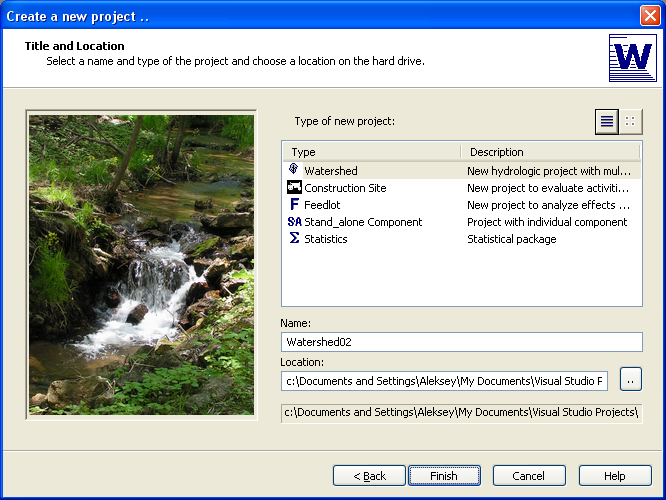666x500 pixels.
Task: Click the 'Type of new project:' label
Action: [344, 121]
